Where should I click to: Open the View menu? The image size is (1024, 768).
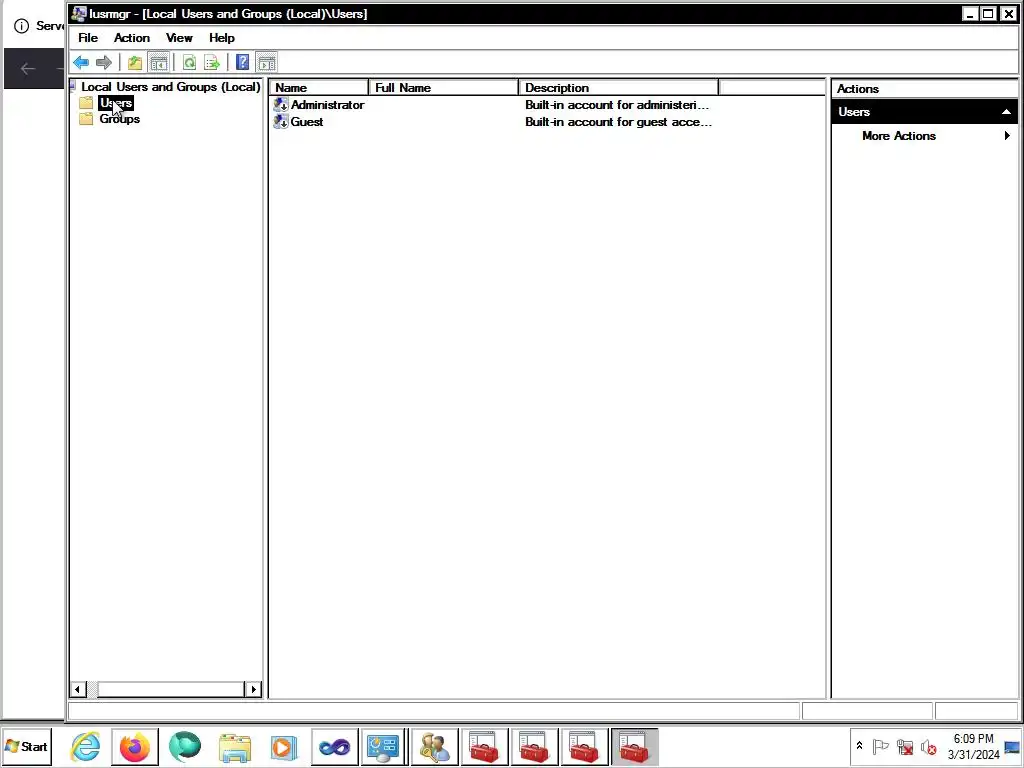(x=179, y=38)
